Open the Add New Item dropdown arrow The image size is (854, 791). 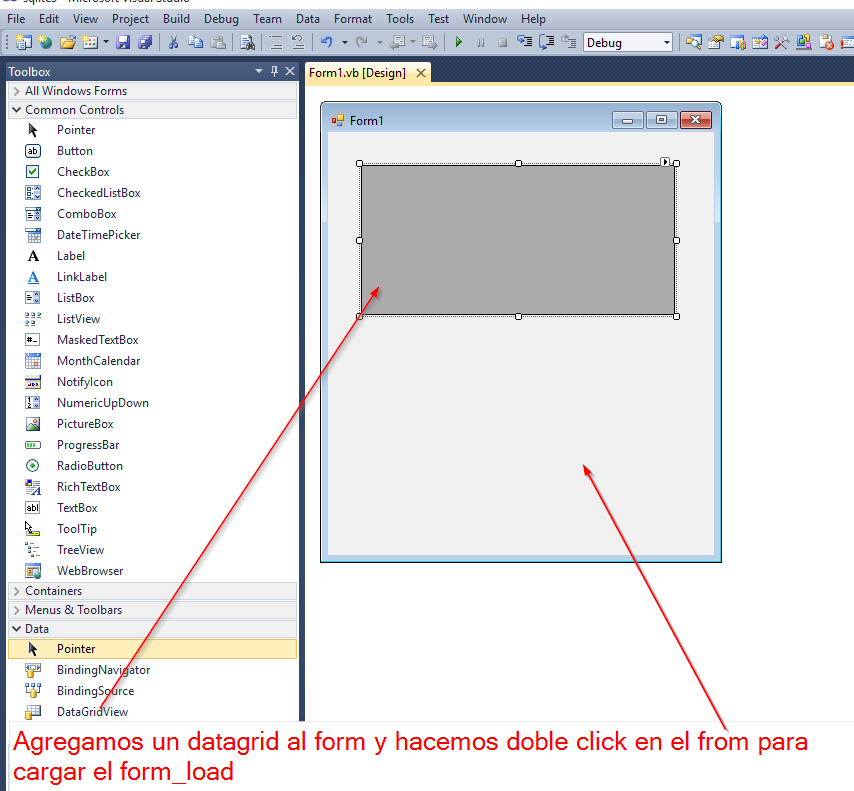coord(106,42)
